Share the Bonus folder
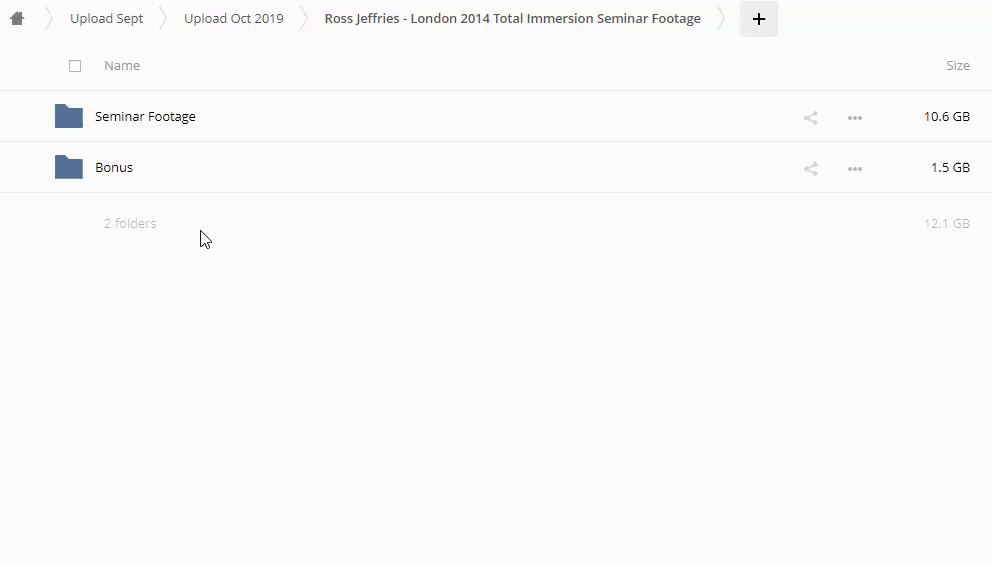 coord(811,169)
